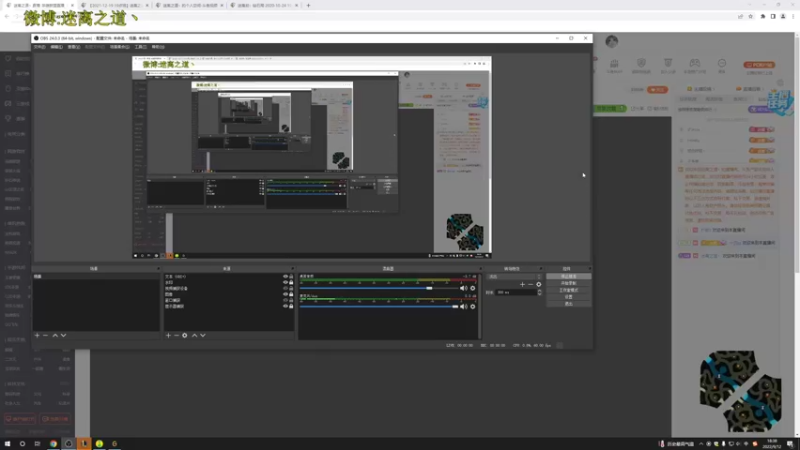This screenshot has height=450, width=800.
Task: Open the Controls dock panel corner button
Action: pyautogui.click(x=589, y=268)
